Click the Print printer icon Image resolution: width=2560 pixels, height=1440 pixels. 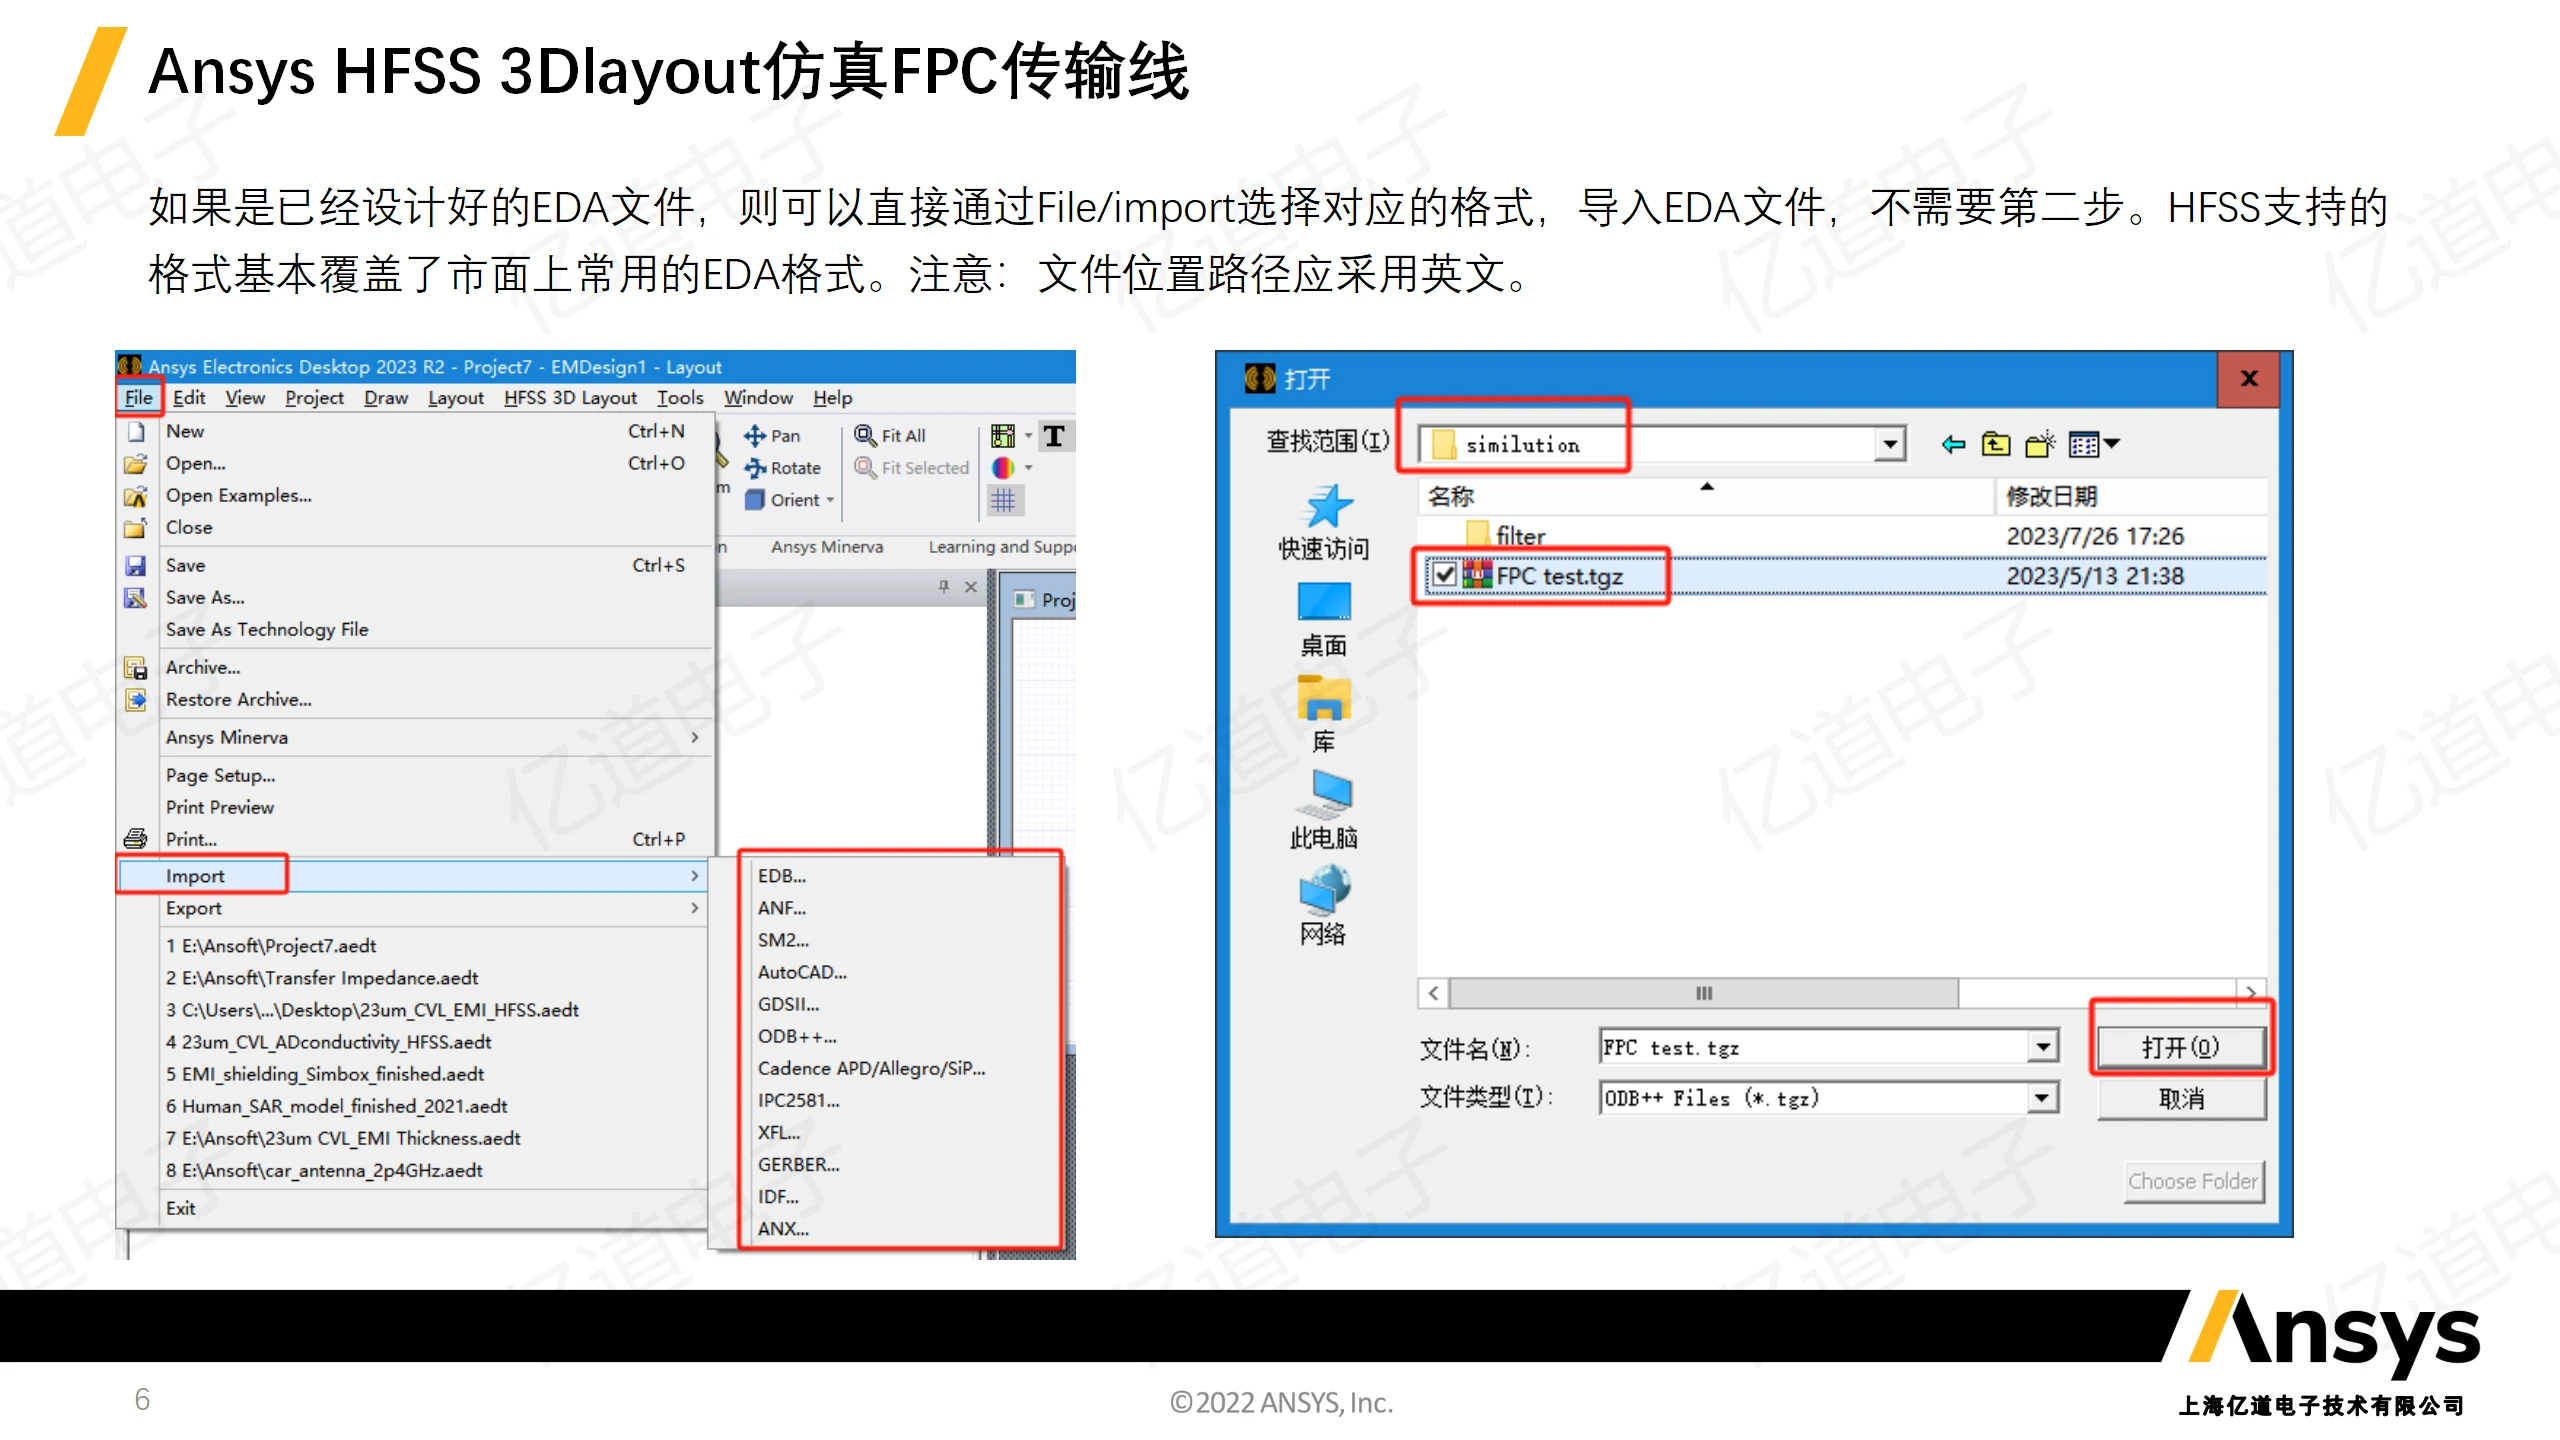136,839
